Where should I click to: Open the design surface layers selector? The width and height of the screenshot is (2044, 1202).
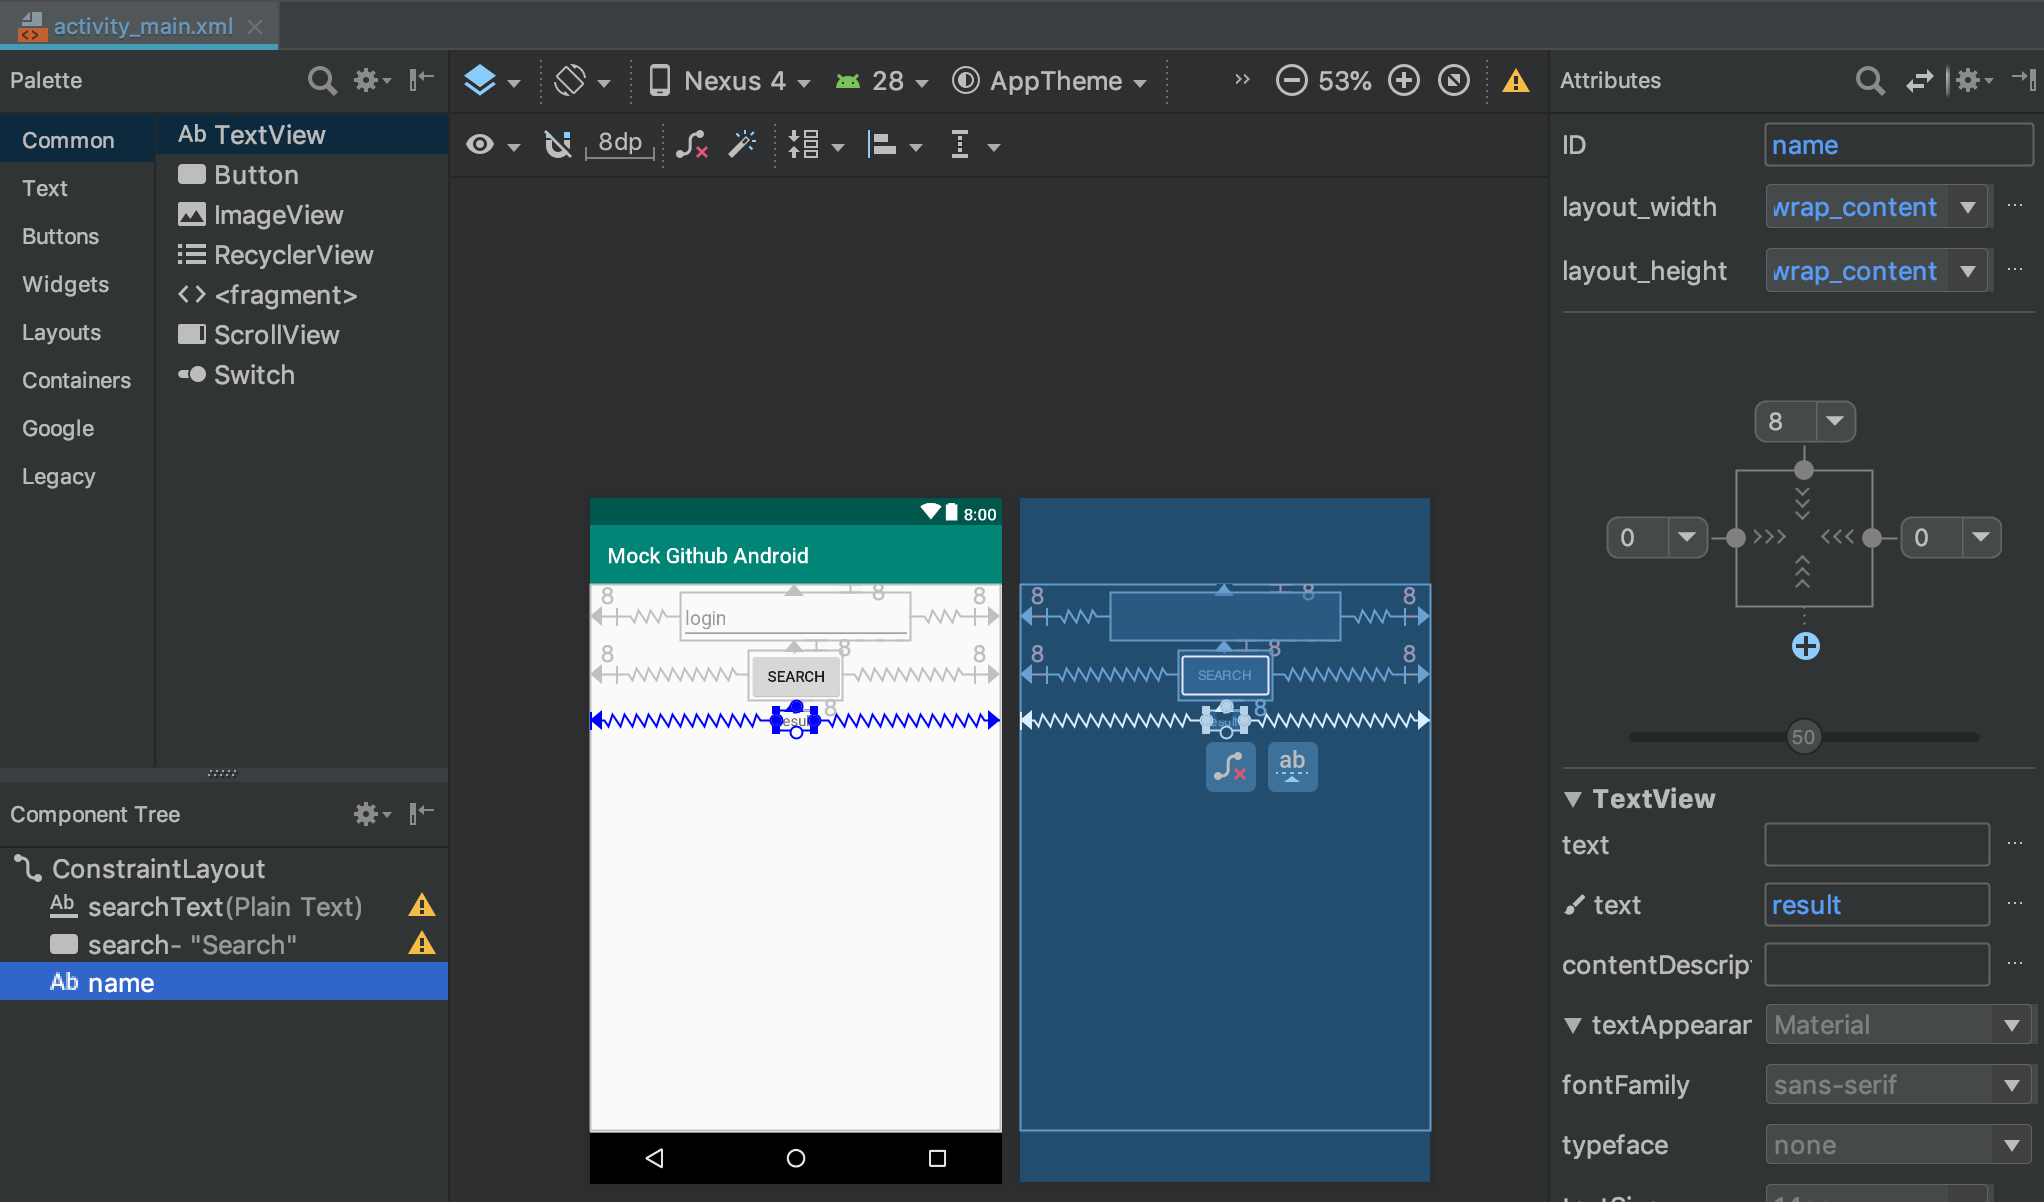click(x=491, y=81)
